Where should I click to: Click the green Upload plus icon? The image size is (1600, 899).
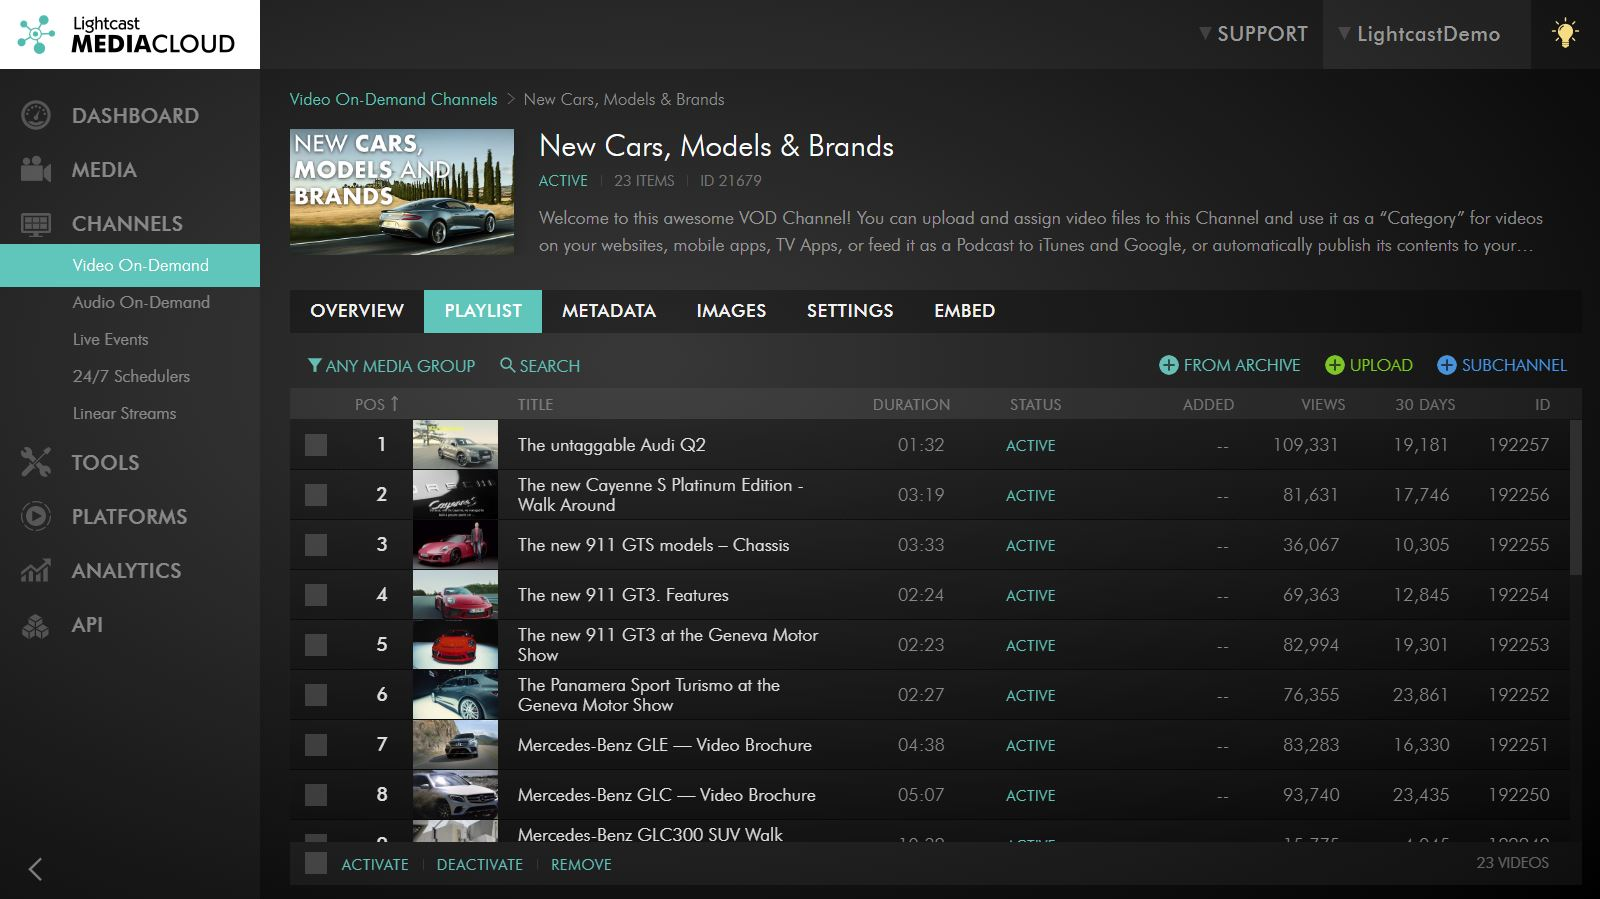tap(1334, 365)
